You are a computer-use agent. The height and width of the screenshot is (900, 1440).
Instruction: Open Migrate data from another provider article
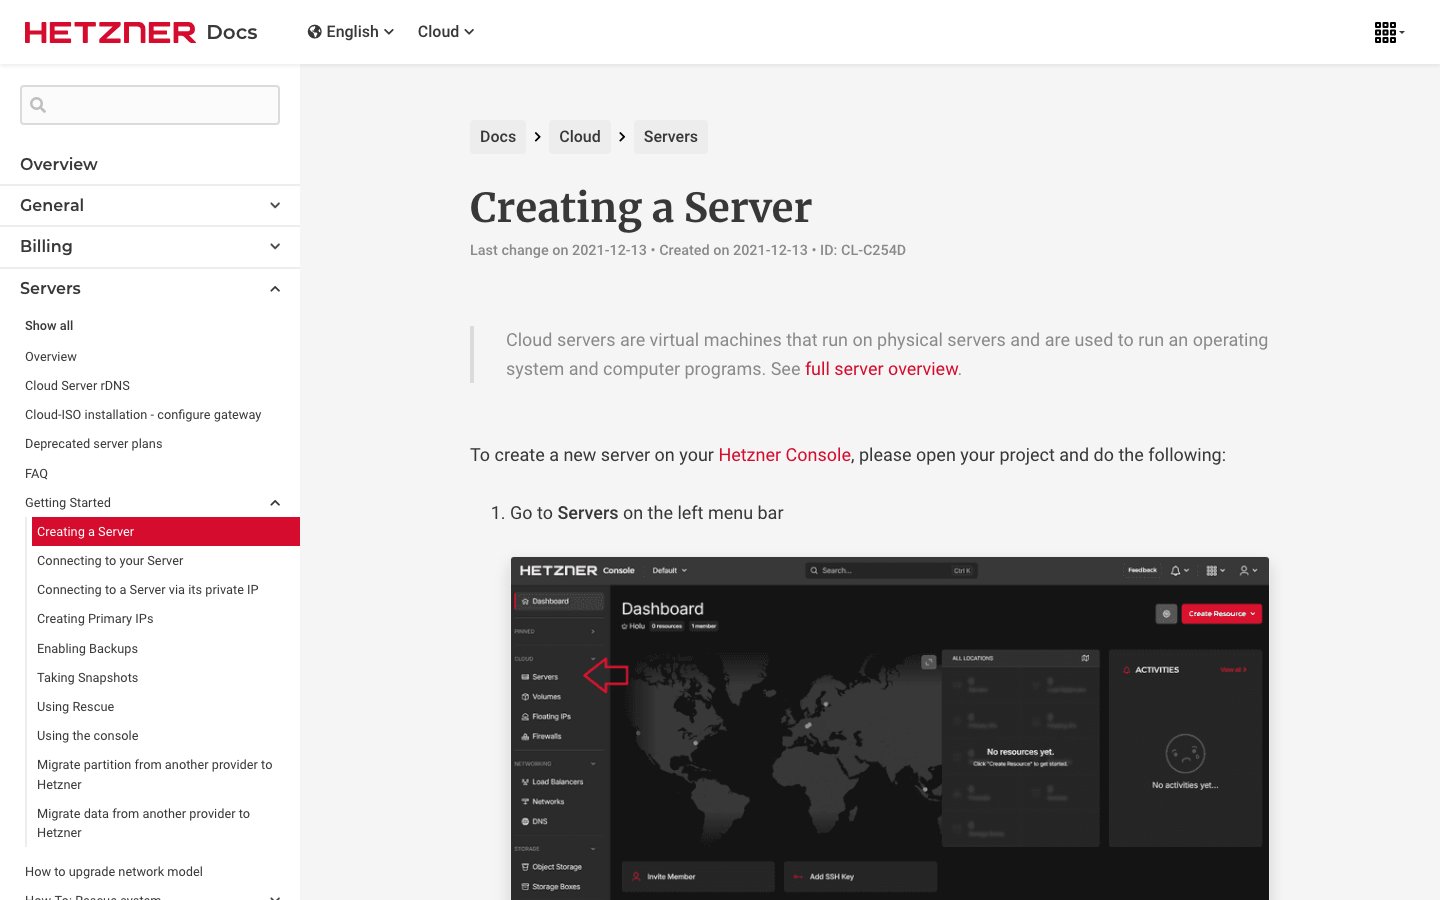[x=144, y=823]
